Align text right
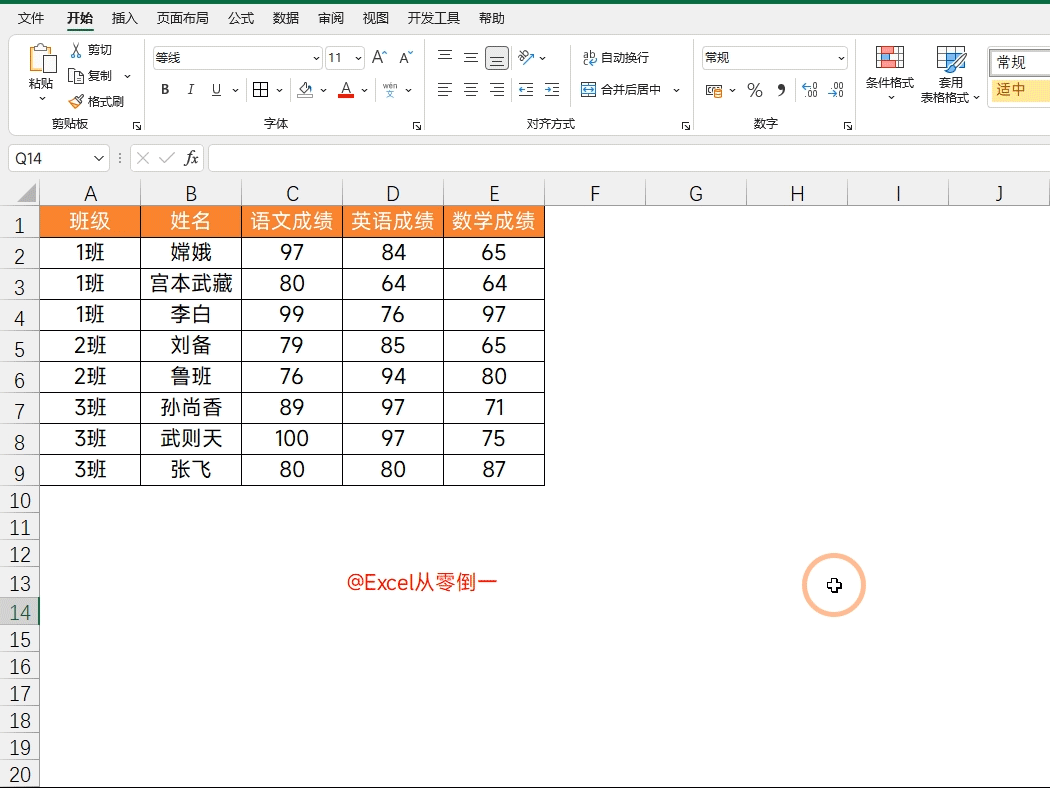 coord(497,90)
